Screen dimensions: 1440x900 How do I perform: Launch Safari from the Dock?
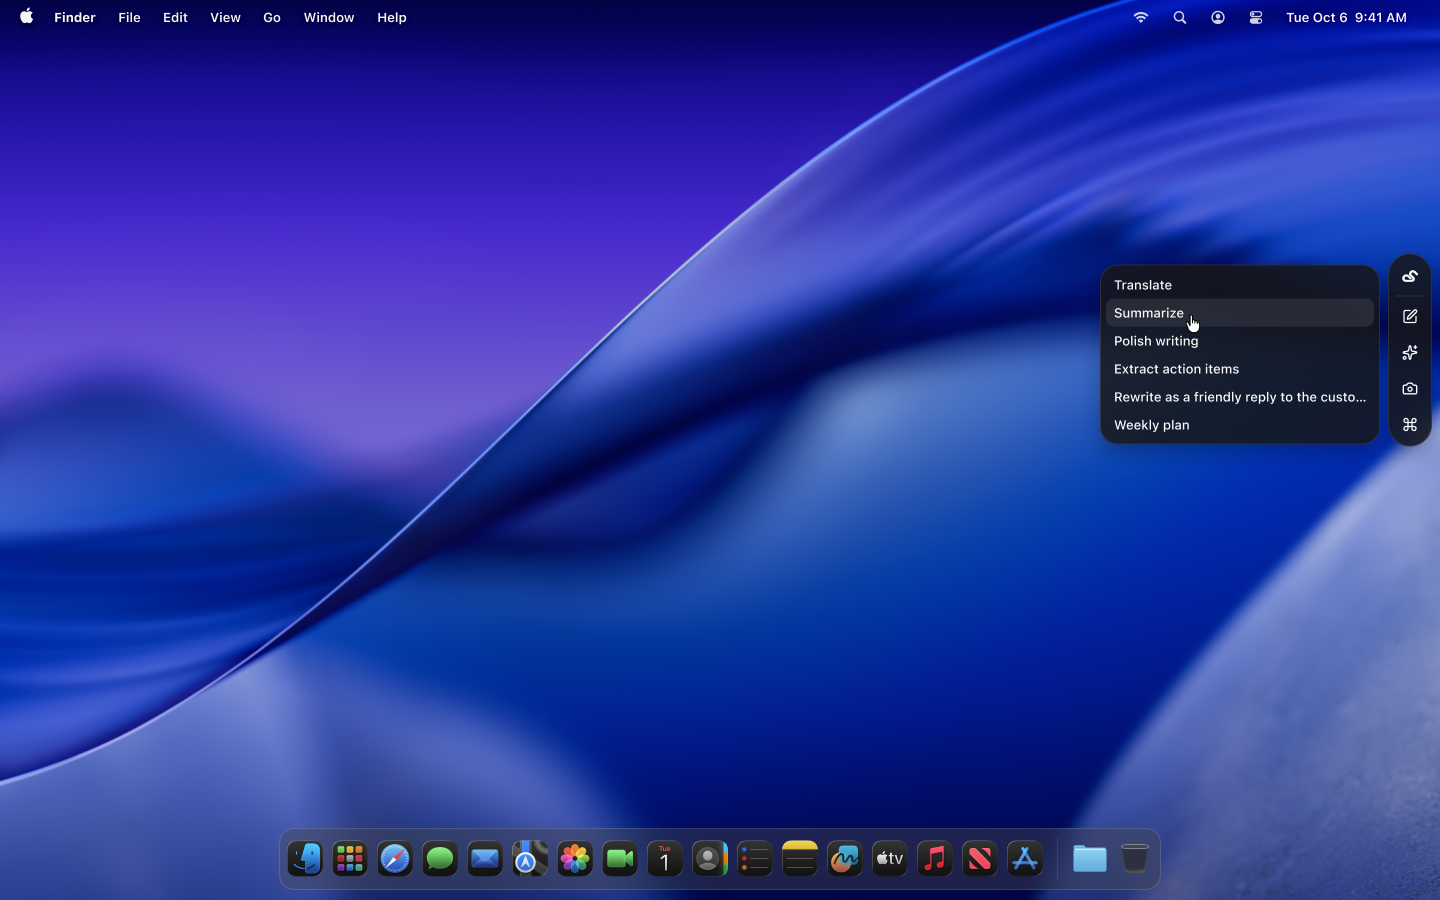pos(395,859)
